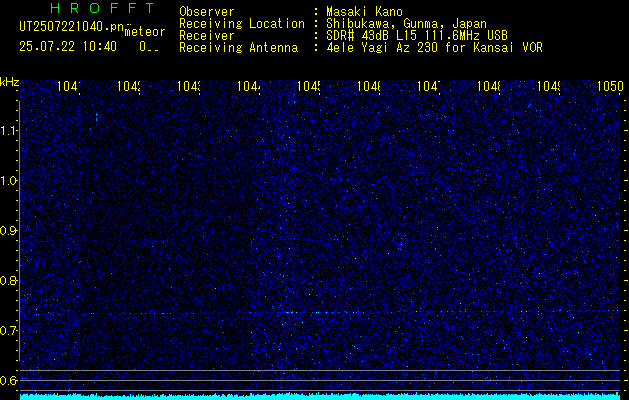This screenshot has height=400, width=629.
Task: Click the '0..' counter beside the time
Action: tap(149, 47)
